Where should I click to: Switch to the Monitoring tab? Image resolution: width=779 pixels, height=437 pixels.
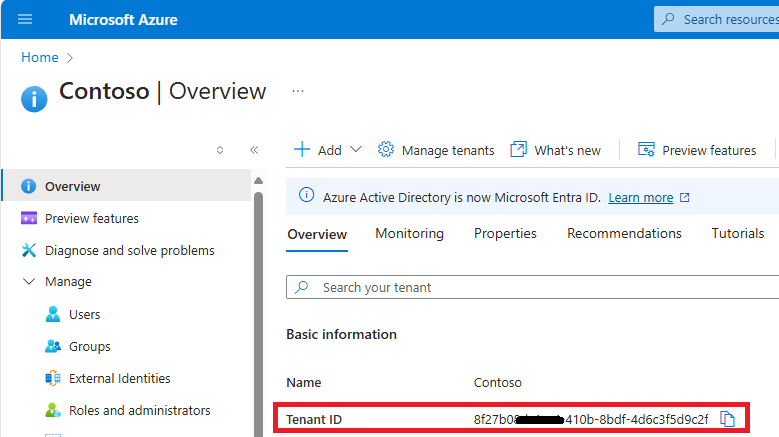pyautogui.click(x=409, y=233)
